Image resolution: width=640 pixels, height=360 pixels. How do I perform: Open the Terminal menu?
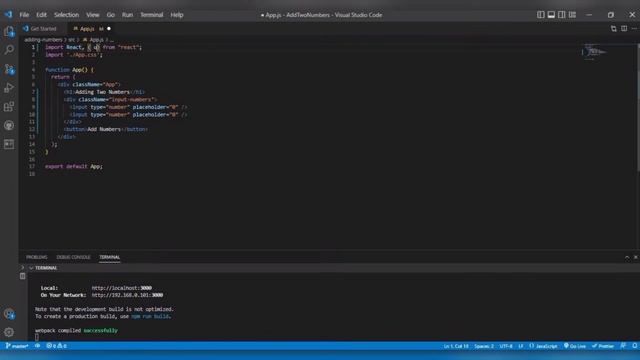pyautogui.click(x=151, y=15)
